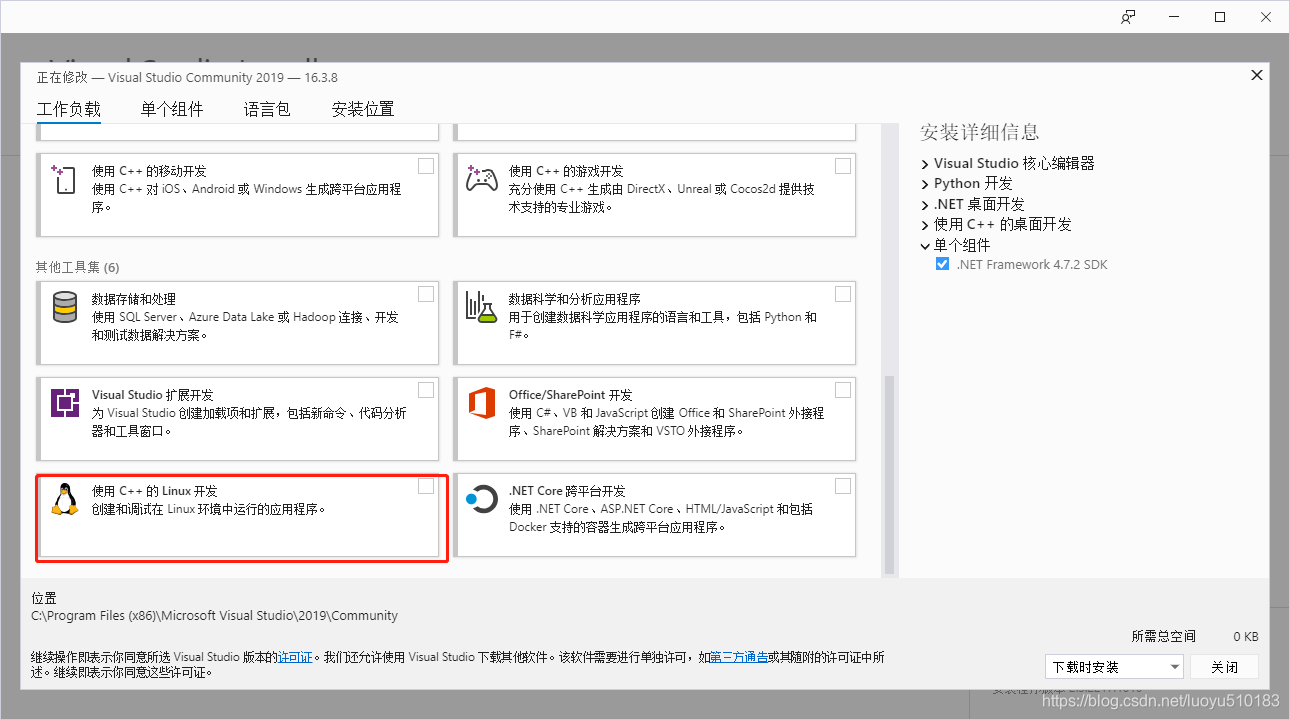Expand Visual Studio 核心编辑器 details
This screenshot has height=720, width=1290.
point(925,163)
